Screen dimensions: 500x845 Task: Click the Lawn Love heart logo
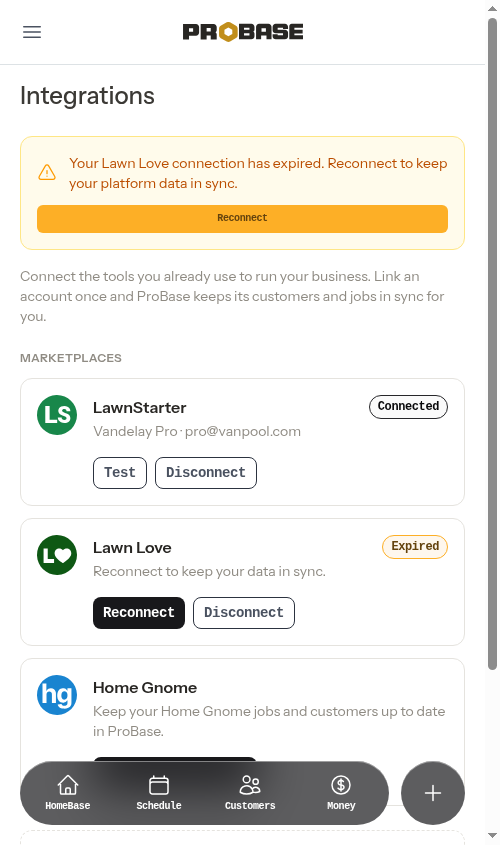click(x=57, y=555)
